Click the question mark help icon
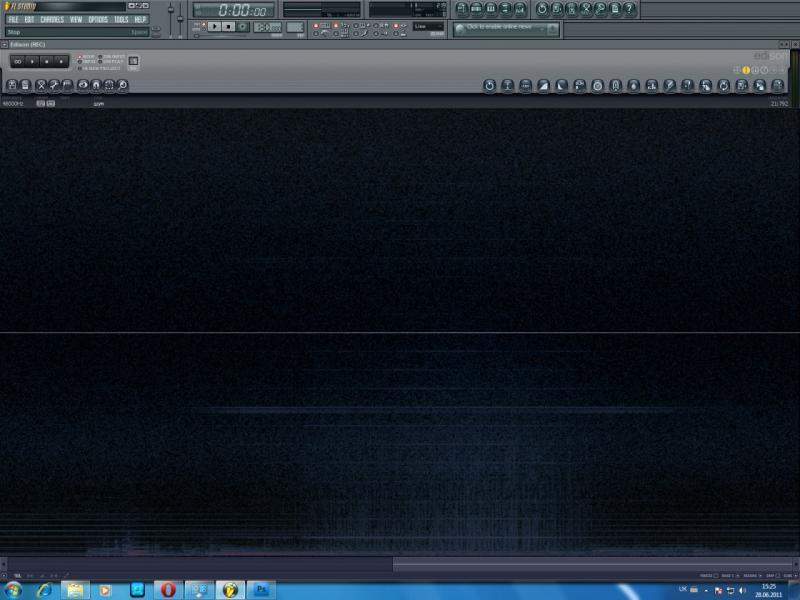 tap(630, 9)
